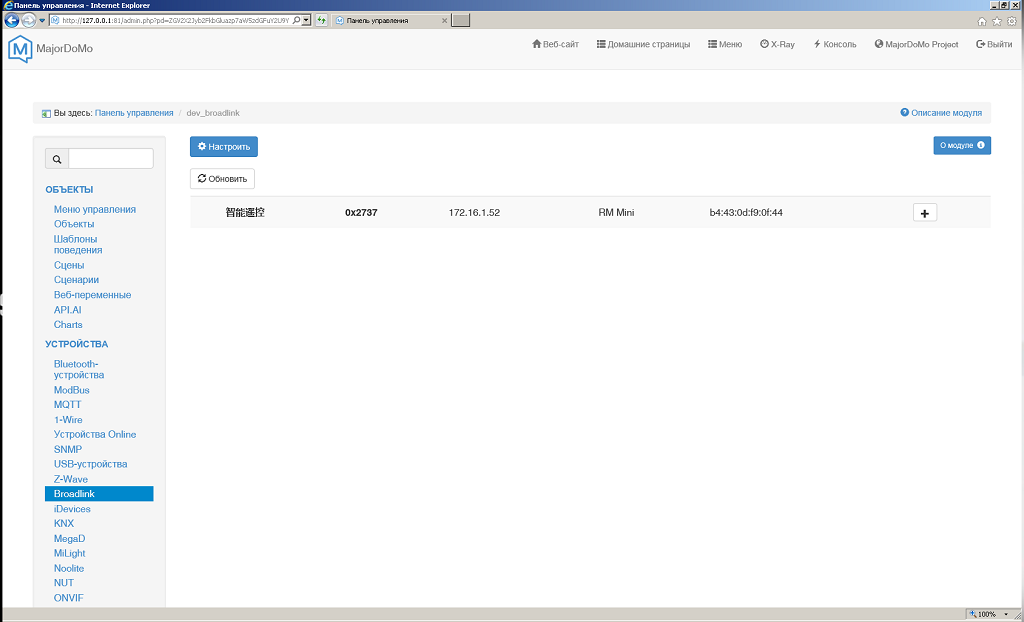1024x622 pixels.
Task: Add the RM Mini device with plus button
Action: pyautogui.click(x=925, y=212)
